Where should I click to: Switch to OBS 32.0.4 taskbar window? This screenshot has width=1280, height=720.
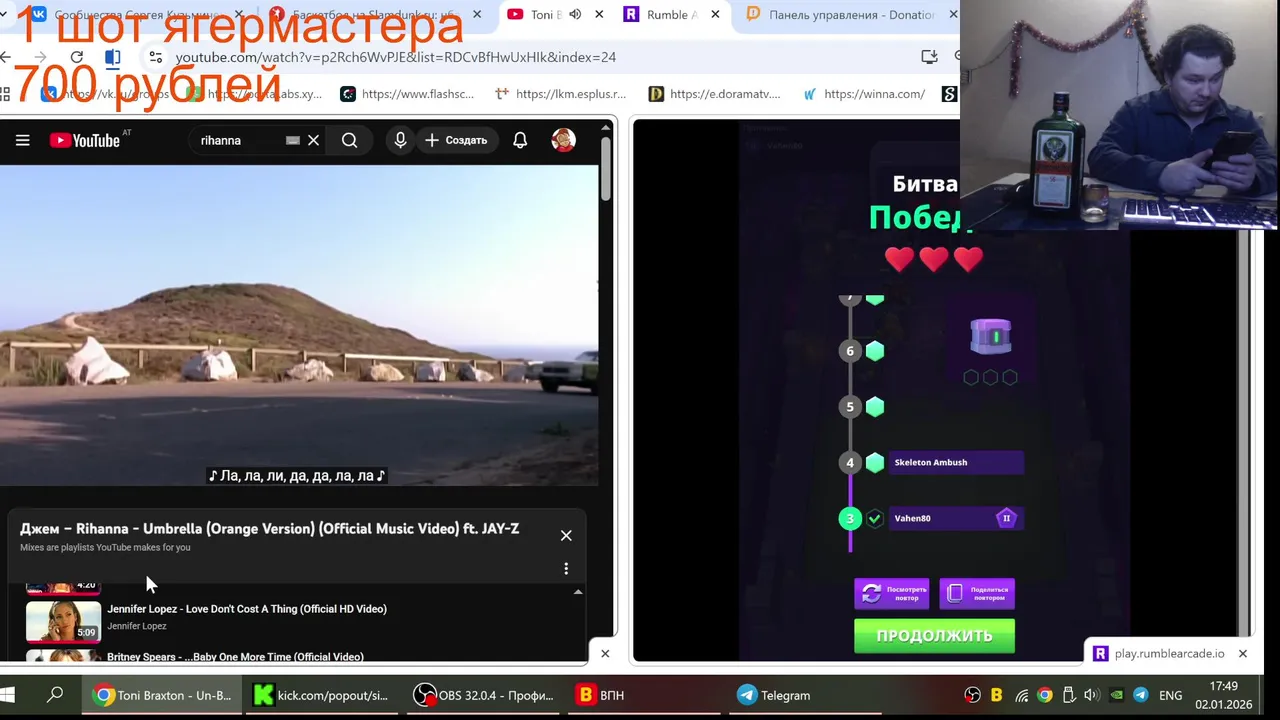pyautogui.click(x=484, y=695)
